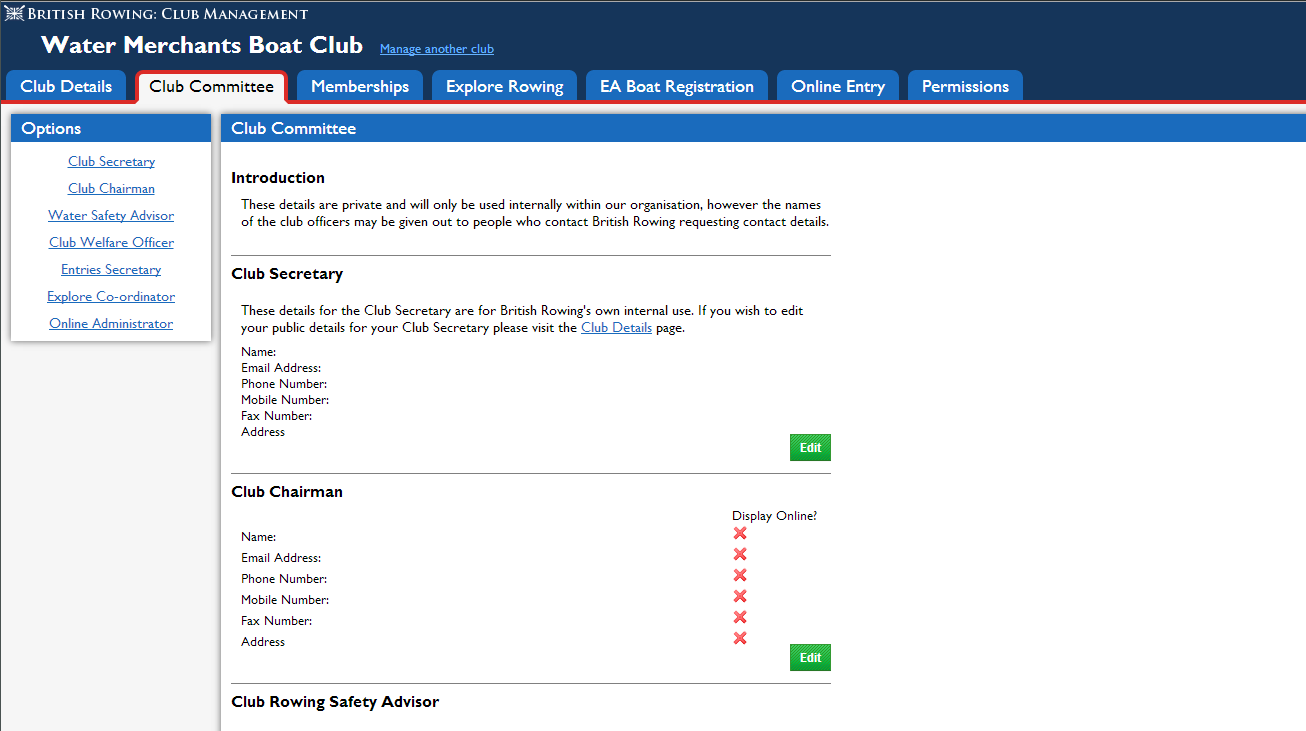
Task: Open Water Safety Advisor option link
Action: tap(111, 215)
